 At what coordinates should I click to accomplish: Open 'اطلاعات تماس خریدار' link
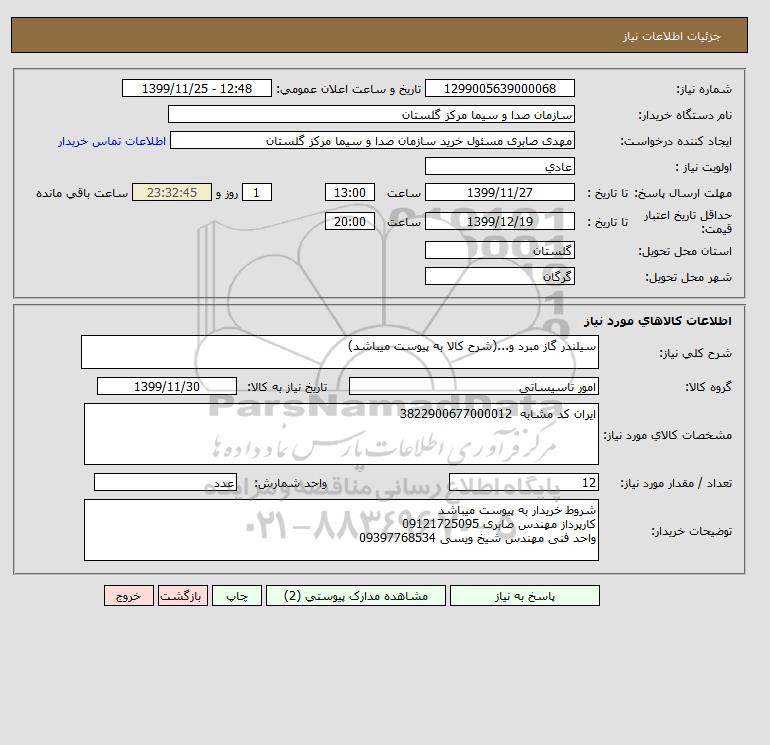coord(112,141)
